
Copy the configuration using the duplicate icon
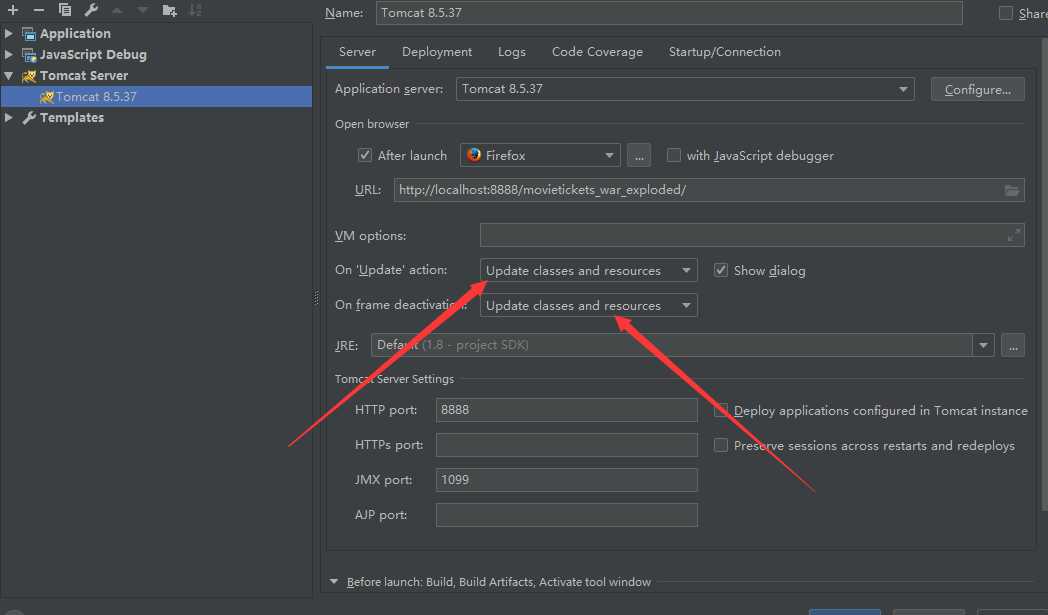pyautogui.click(x=65, y=10)
